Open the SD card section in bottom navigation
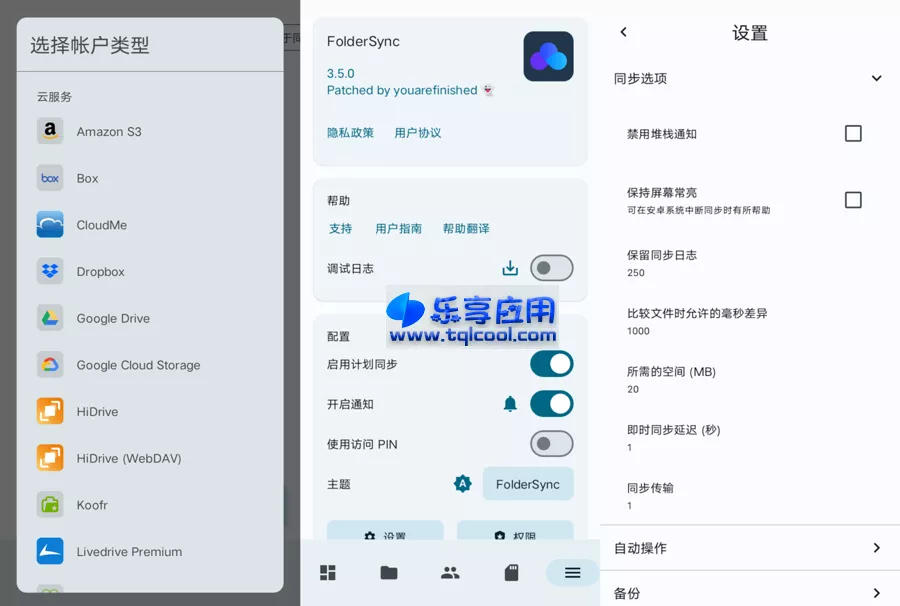 pos(511,572)
